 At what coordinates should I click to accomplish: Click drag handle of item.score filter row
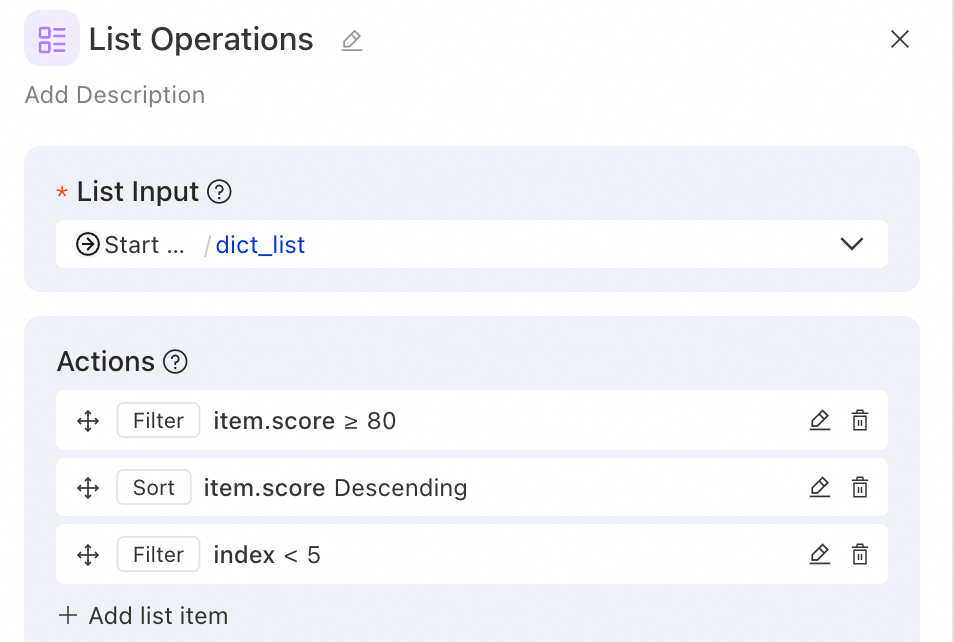(88, 421)
